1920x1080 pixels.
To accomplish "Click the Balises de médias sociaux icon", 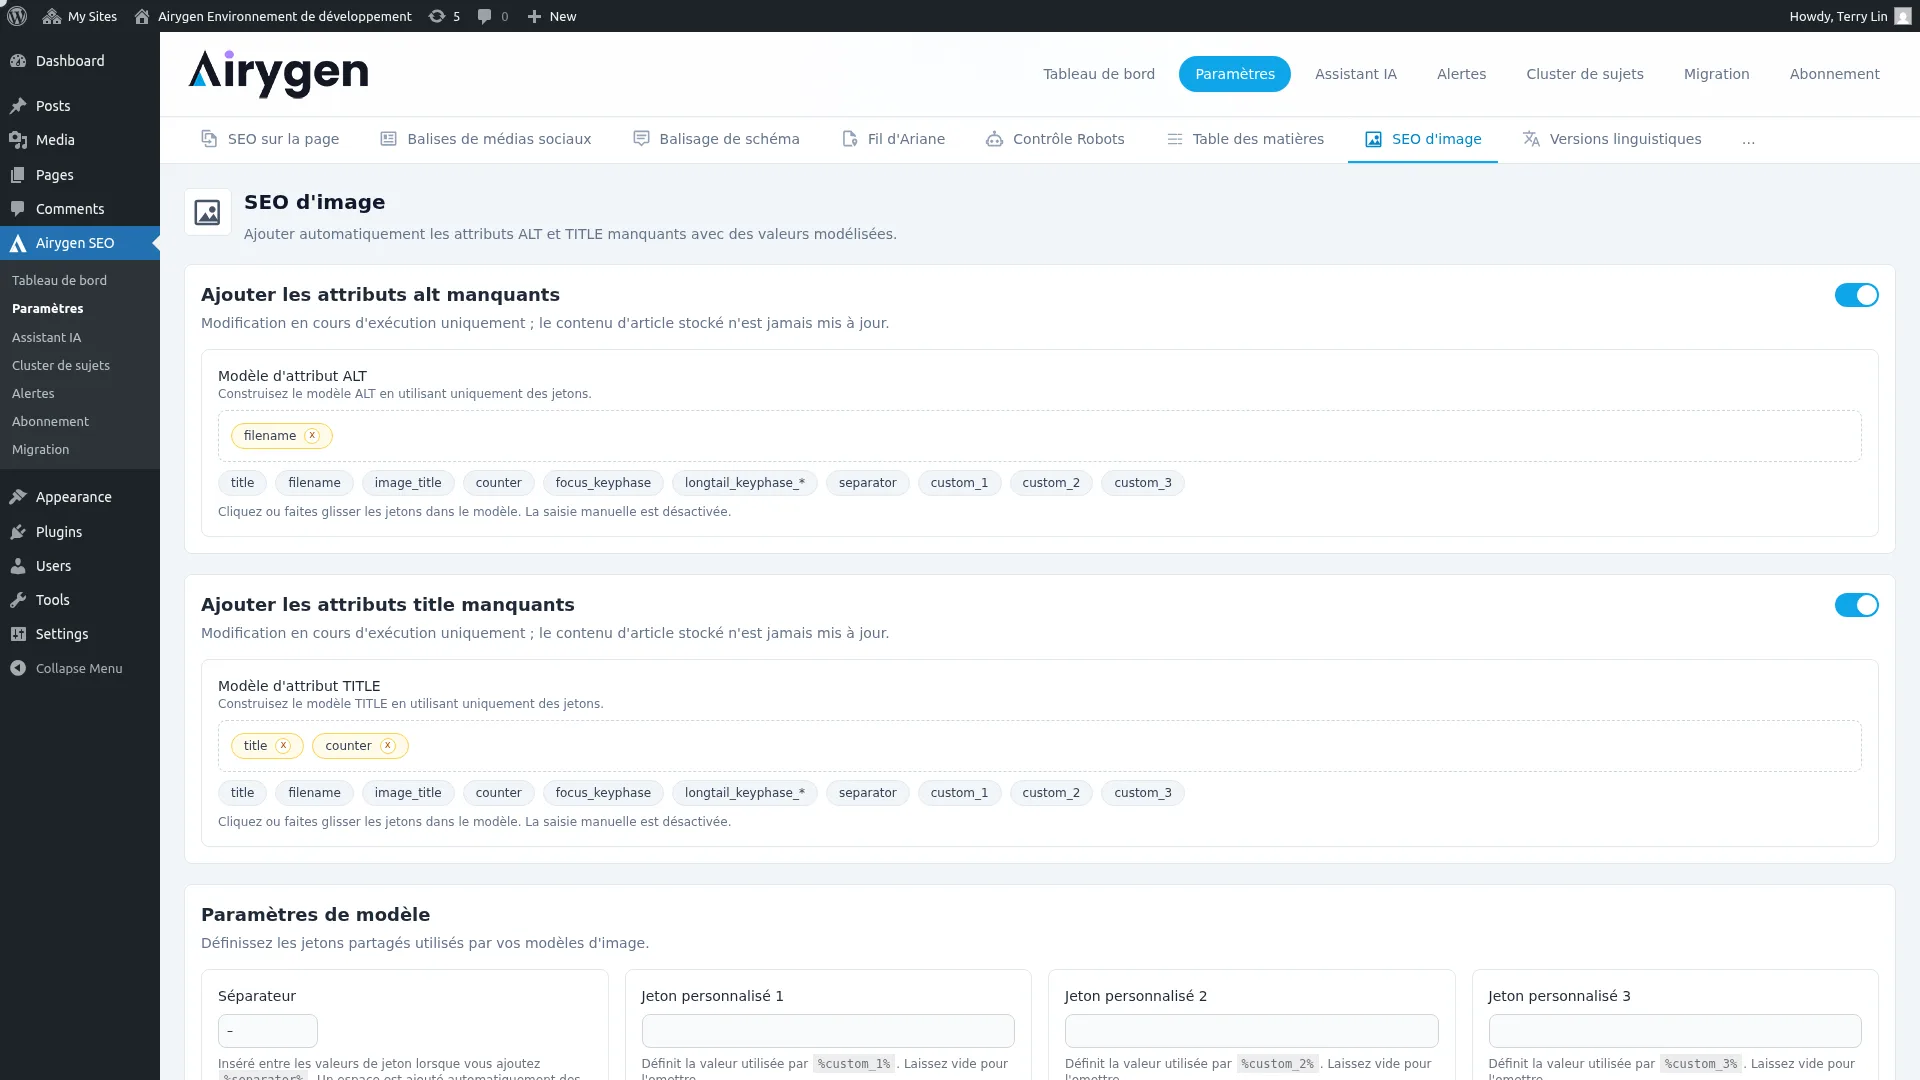I will click(388, 139).
